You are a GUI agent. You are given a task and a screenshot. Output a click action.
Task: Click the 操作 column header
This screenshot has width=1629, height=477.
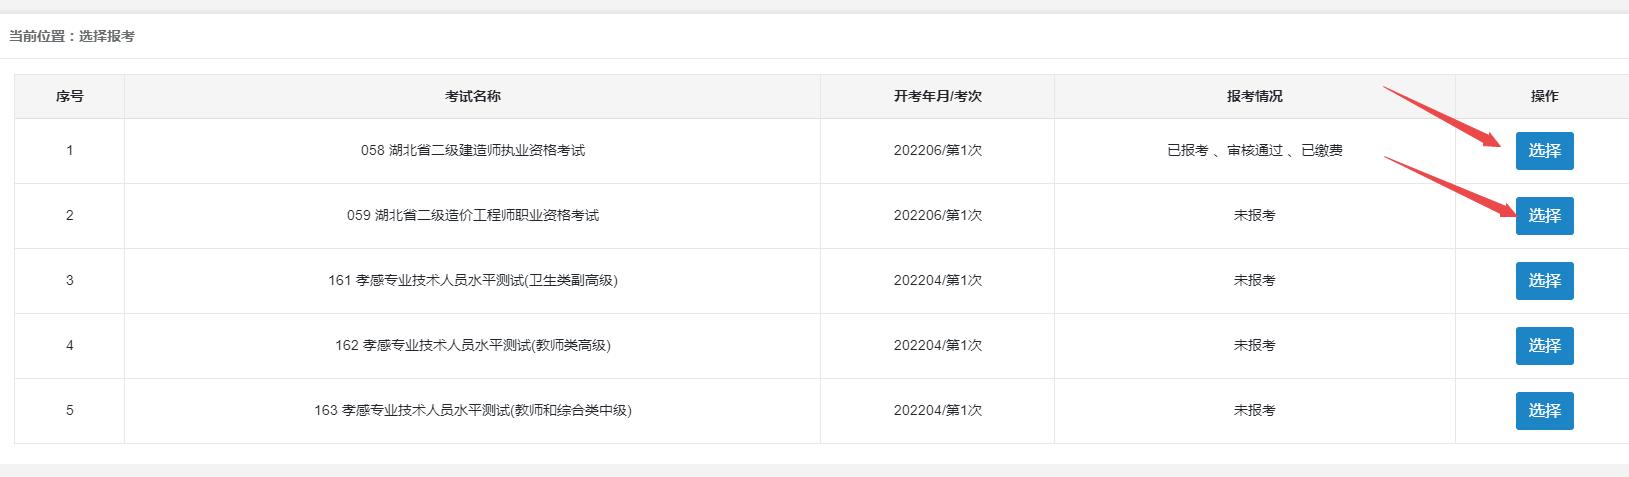1544,96
